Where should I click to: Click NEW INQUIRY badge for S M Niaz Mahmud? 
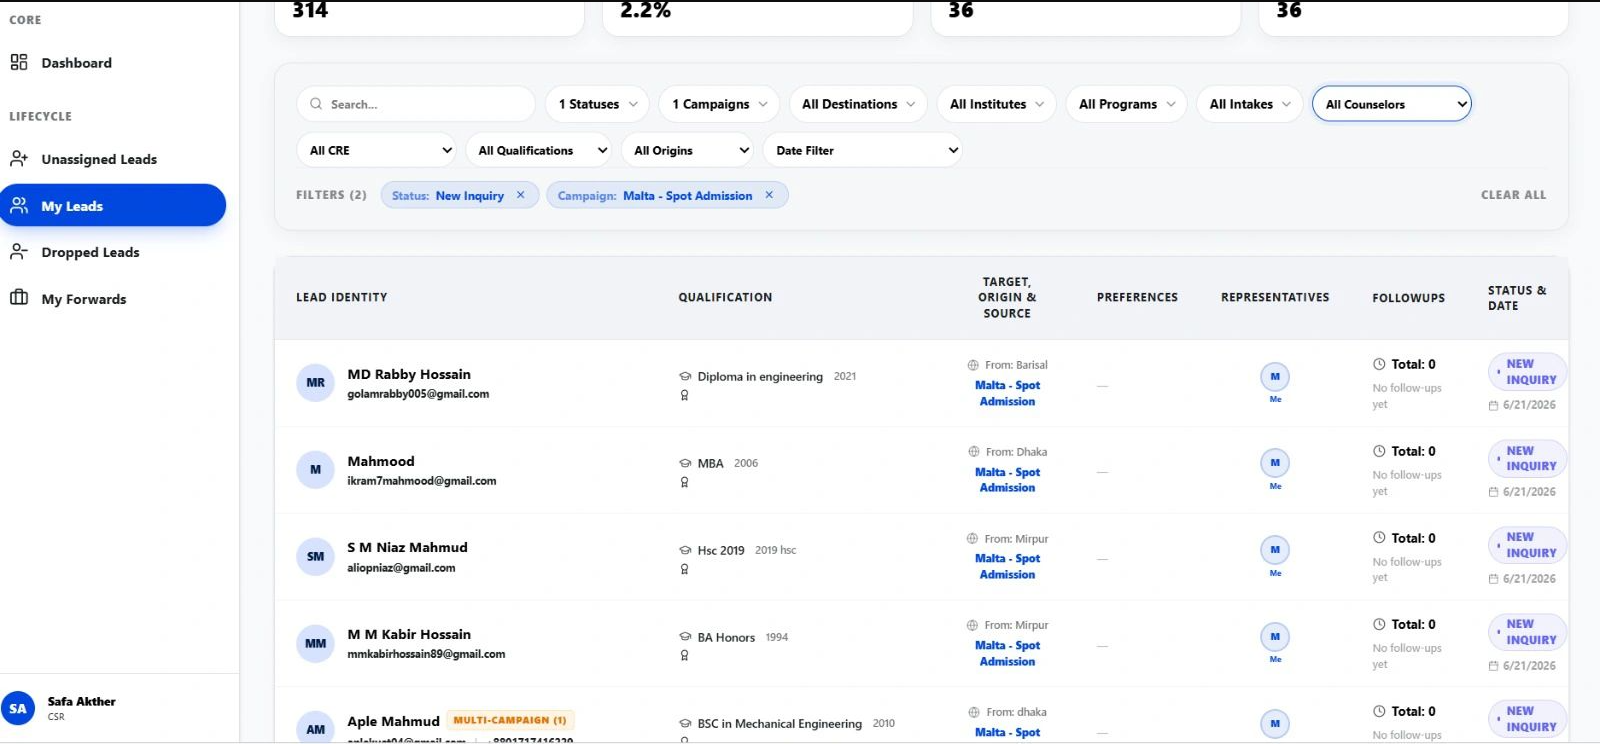coord(1526,545)
